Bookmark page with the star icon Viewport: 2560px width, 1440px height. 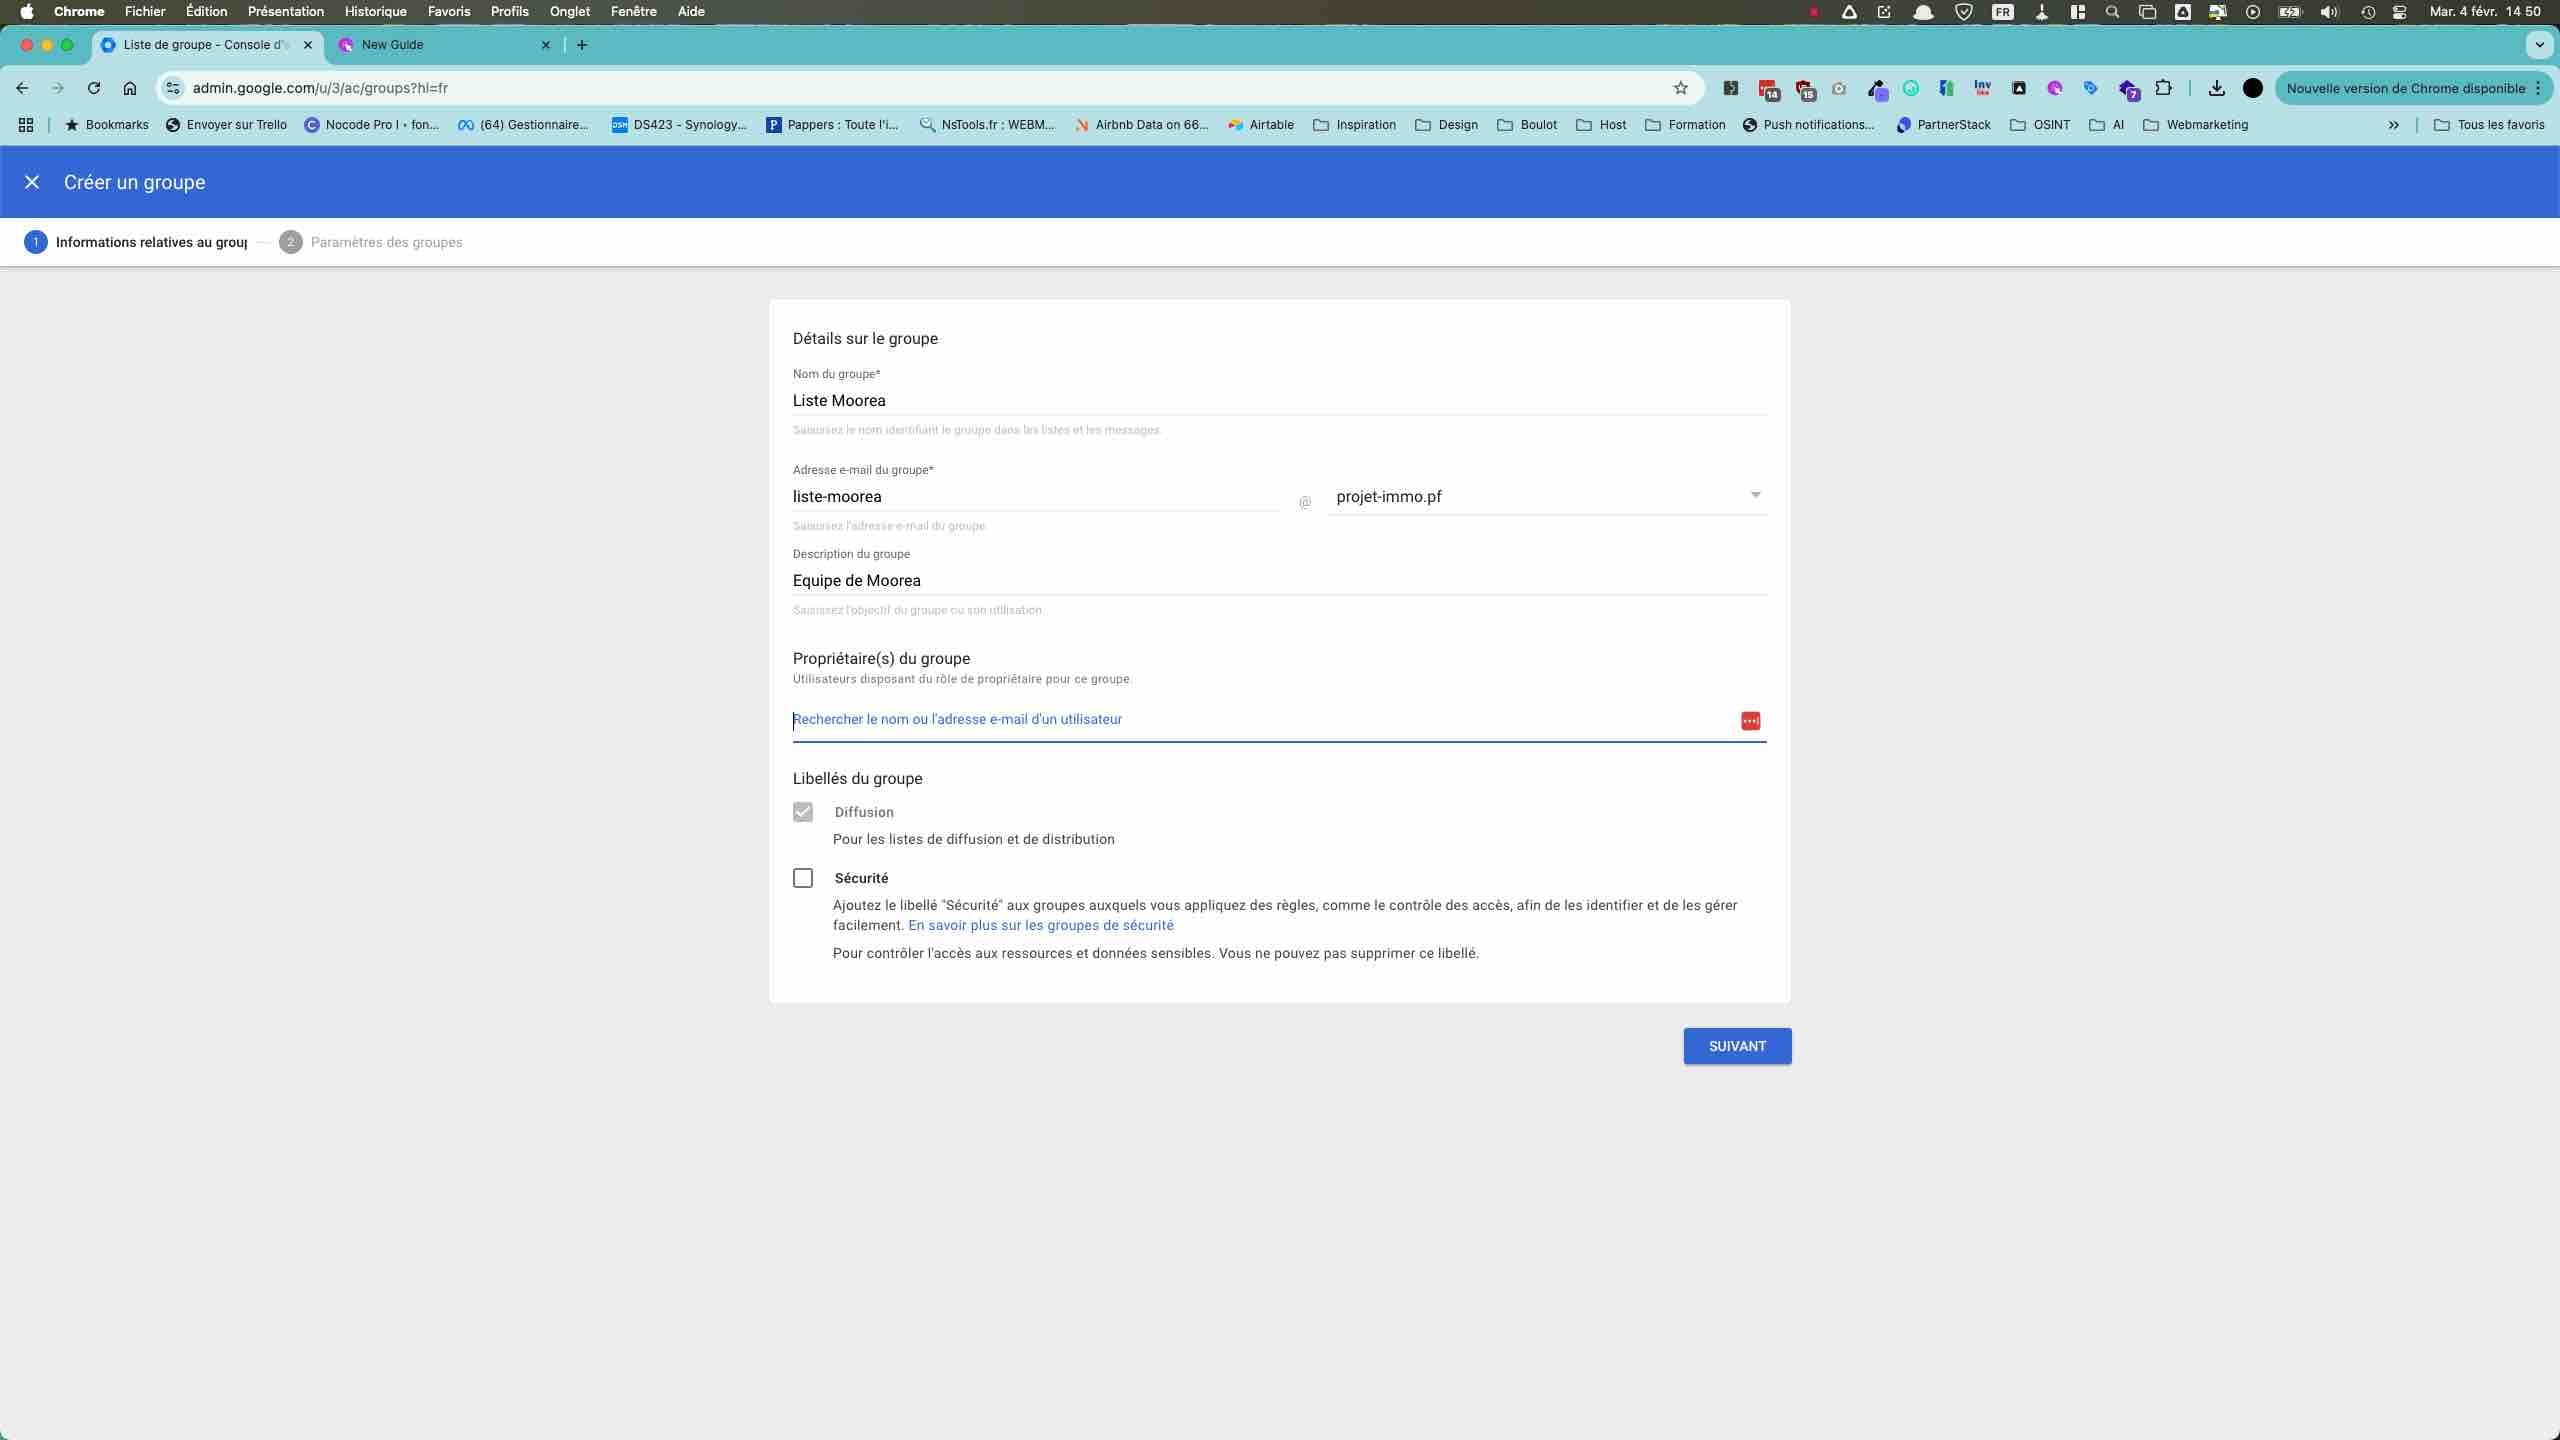tap(1681, 88)
